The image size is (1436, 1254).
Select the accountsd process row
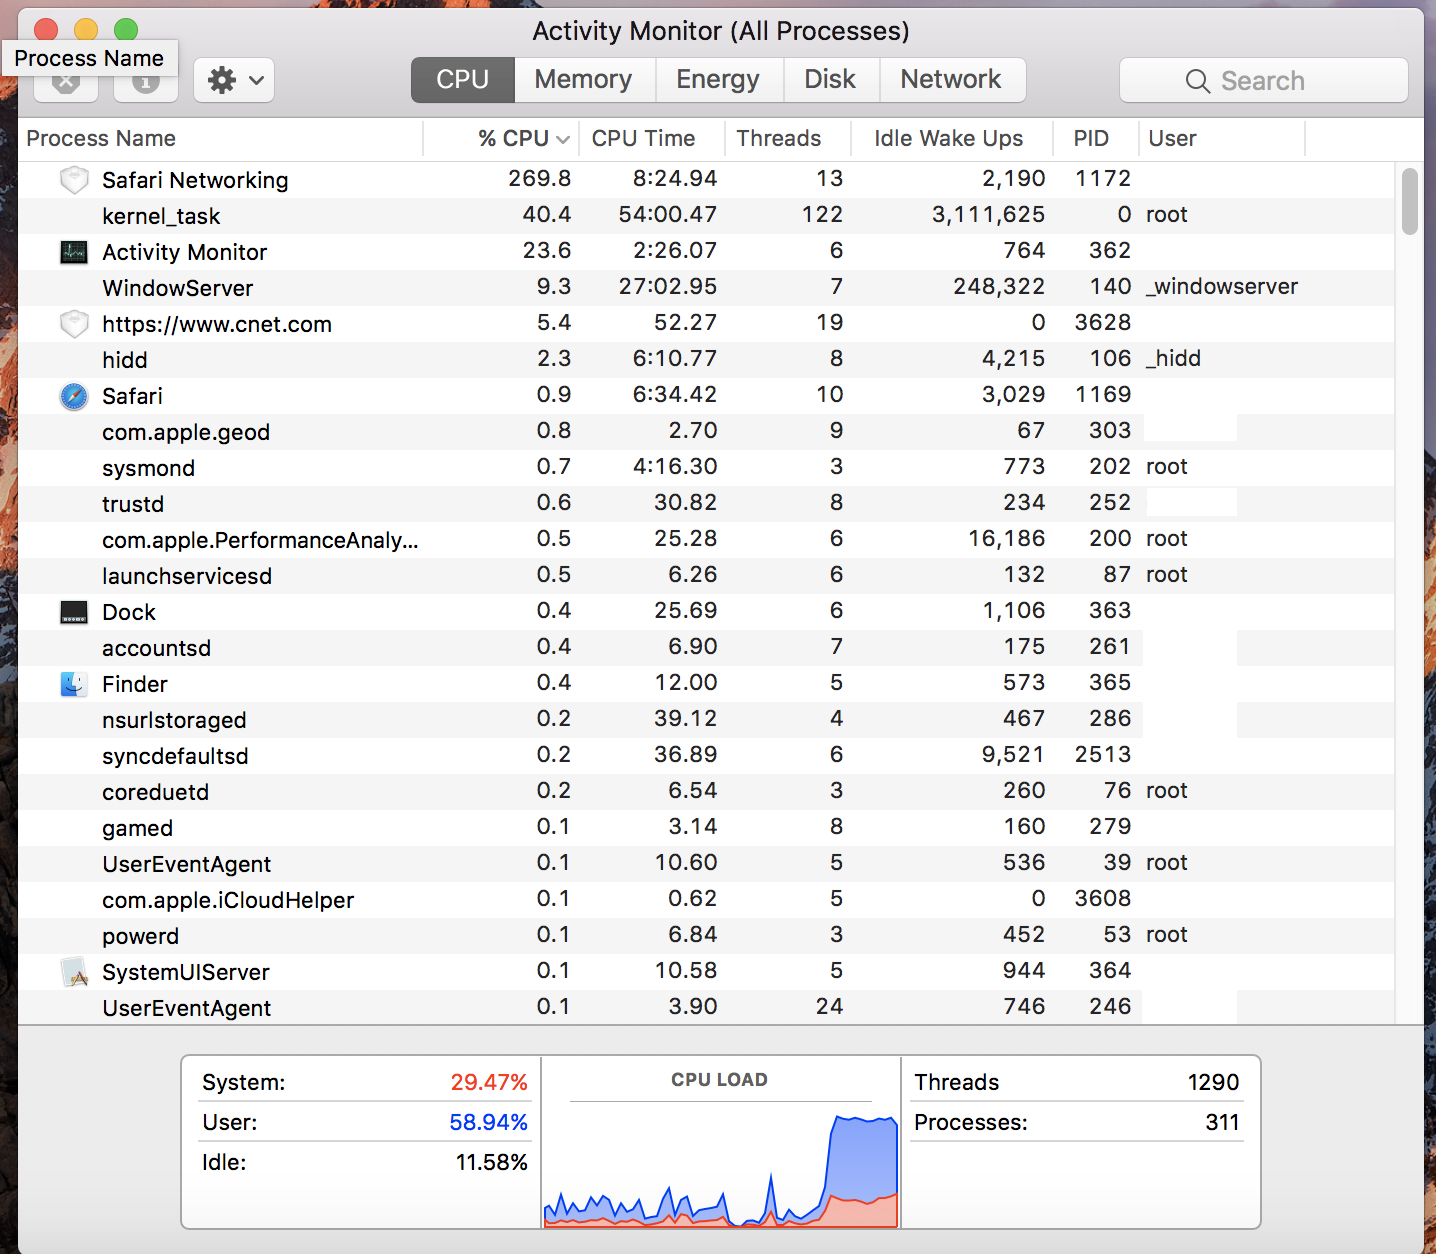click(x=706, y=648)
